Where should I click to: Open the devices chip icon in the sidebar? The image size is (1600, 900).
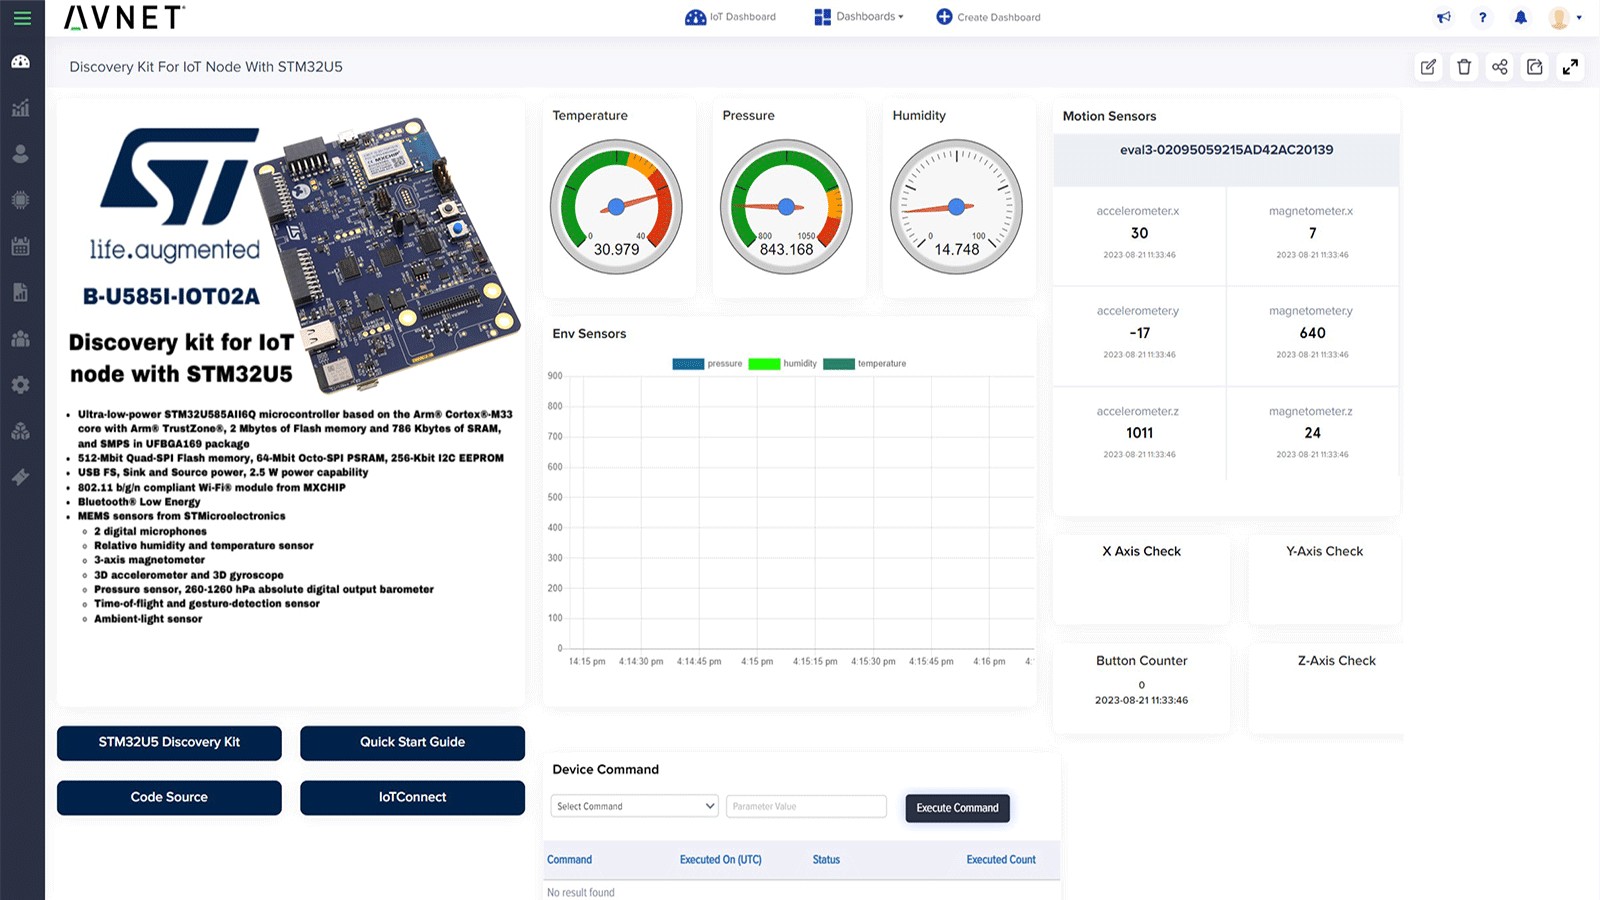coord(21,200)
